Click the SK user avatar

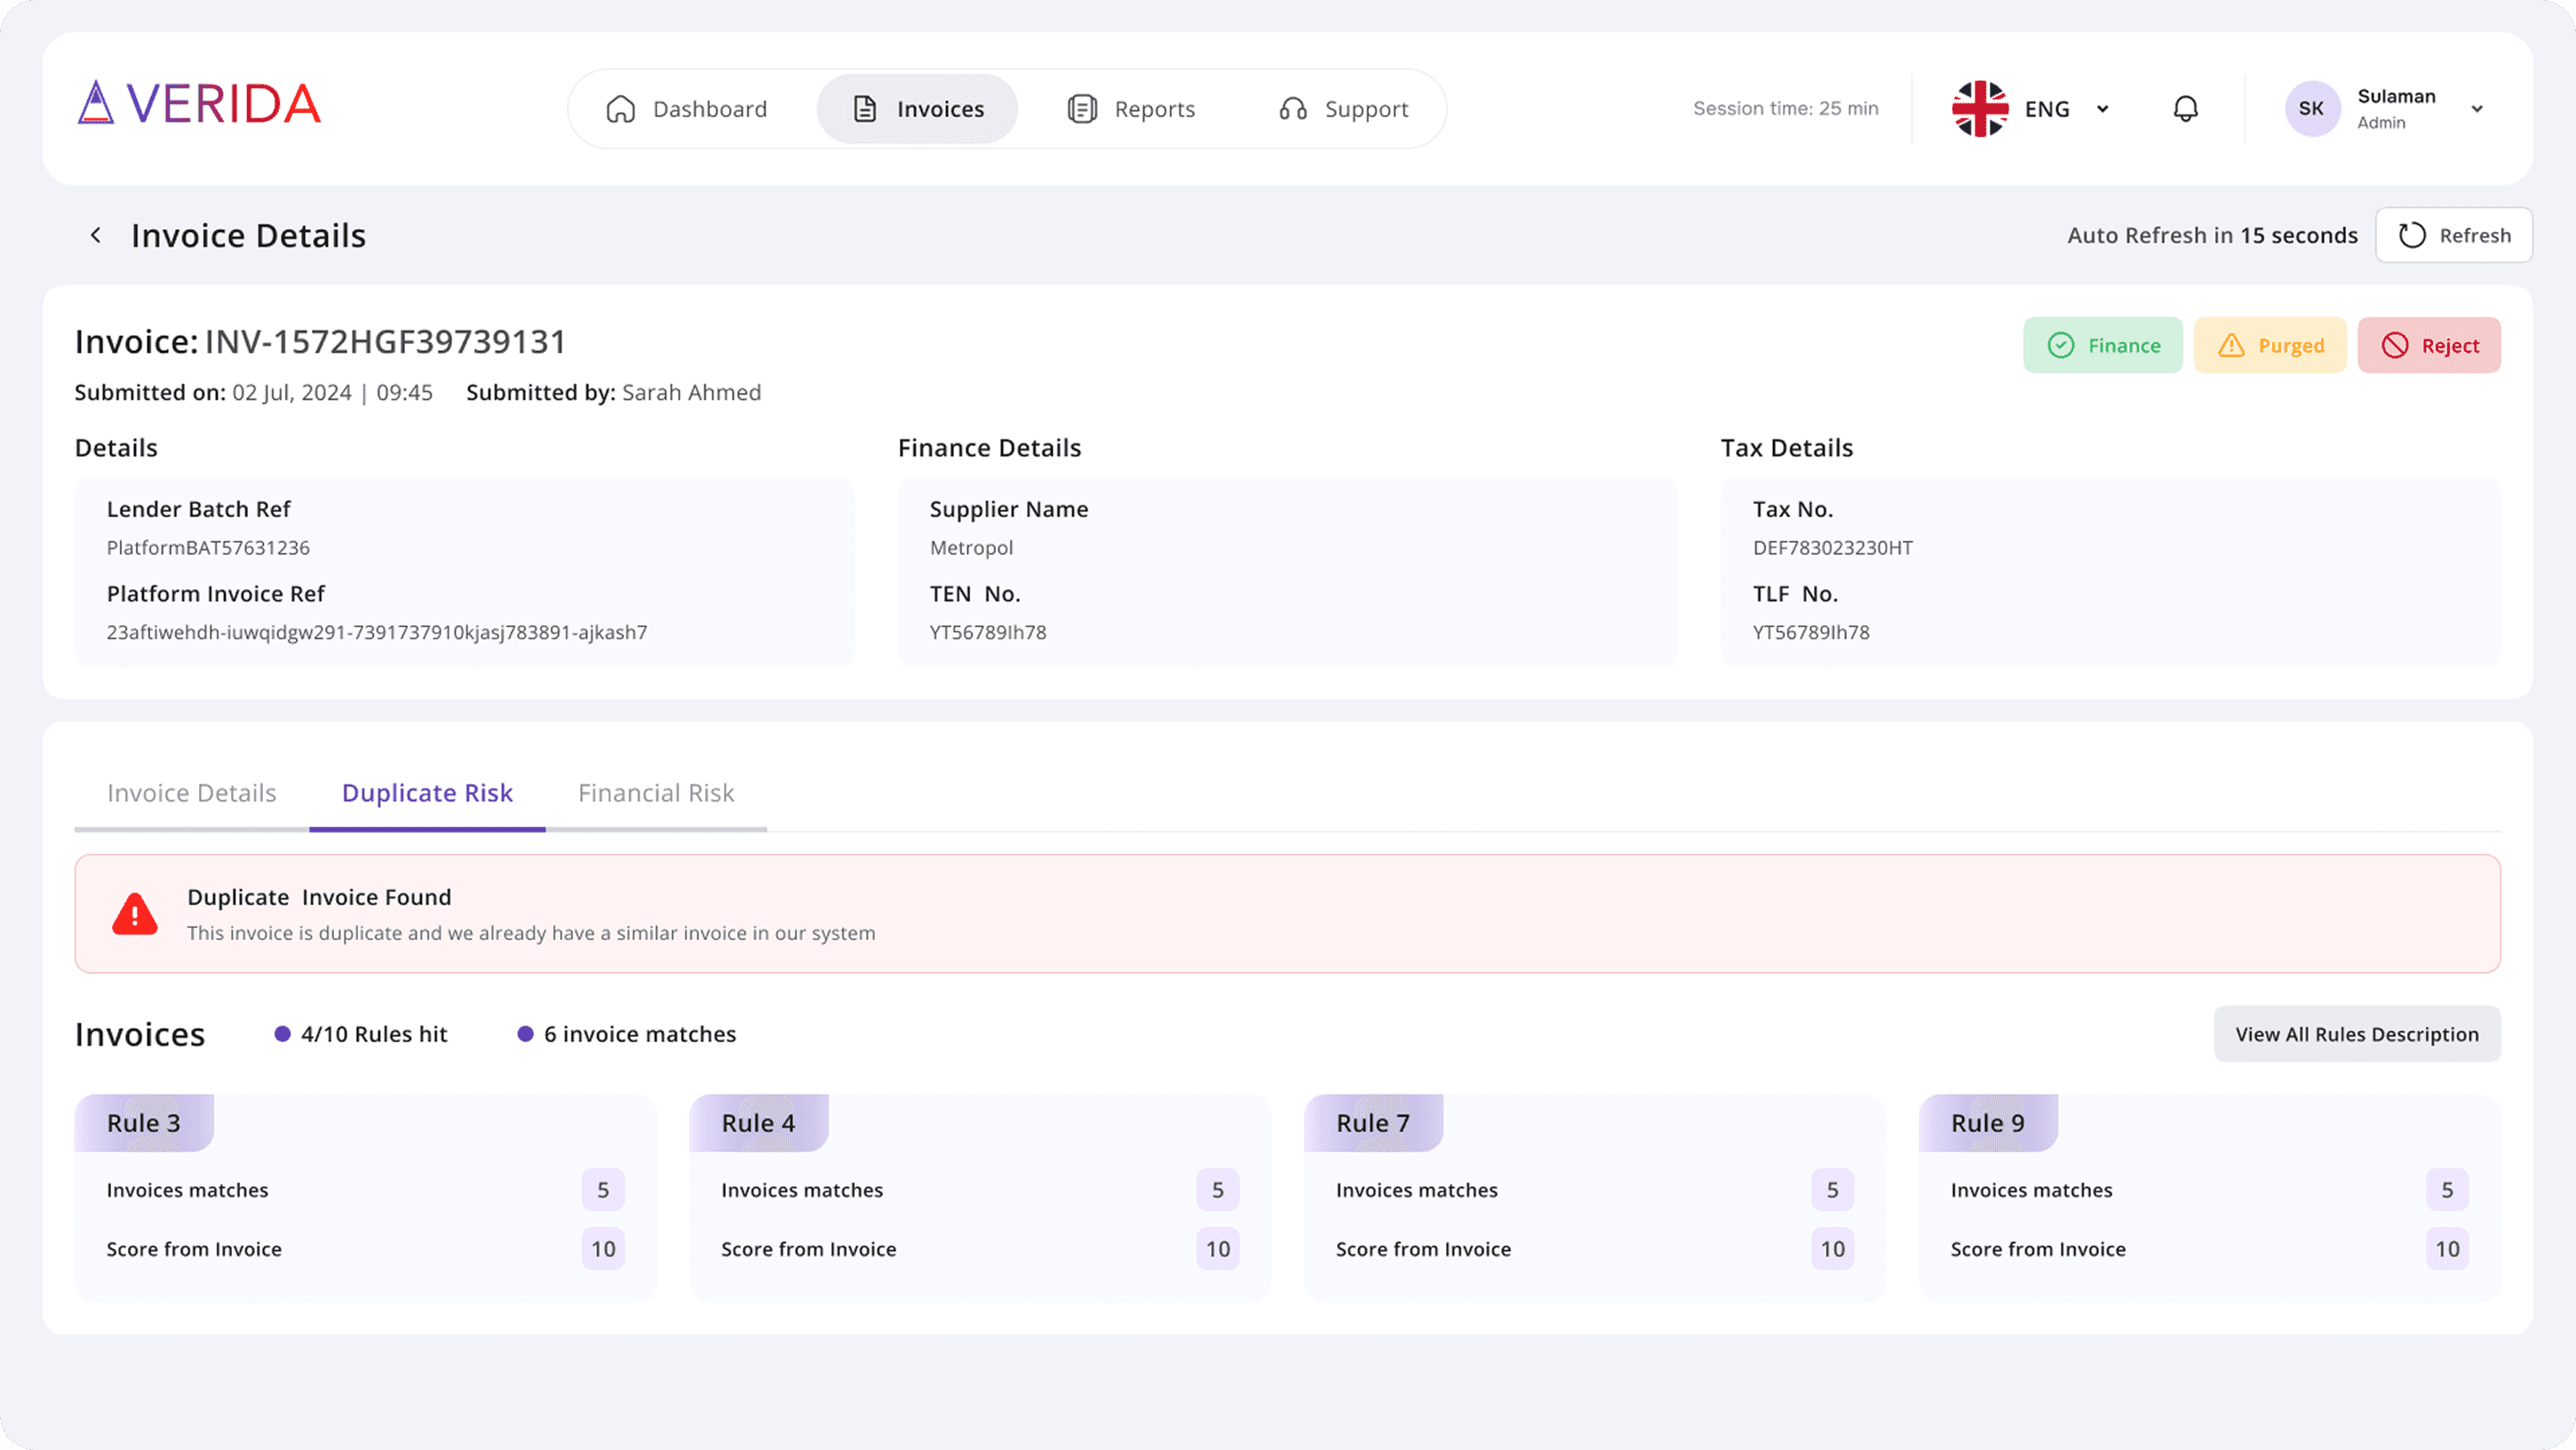click(2312, 109)
